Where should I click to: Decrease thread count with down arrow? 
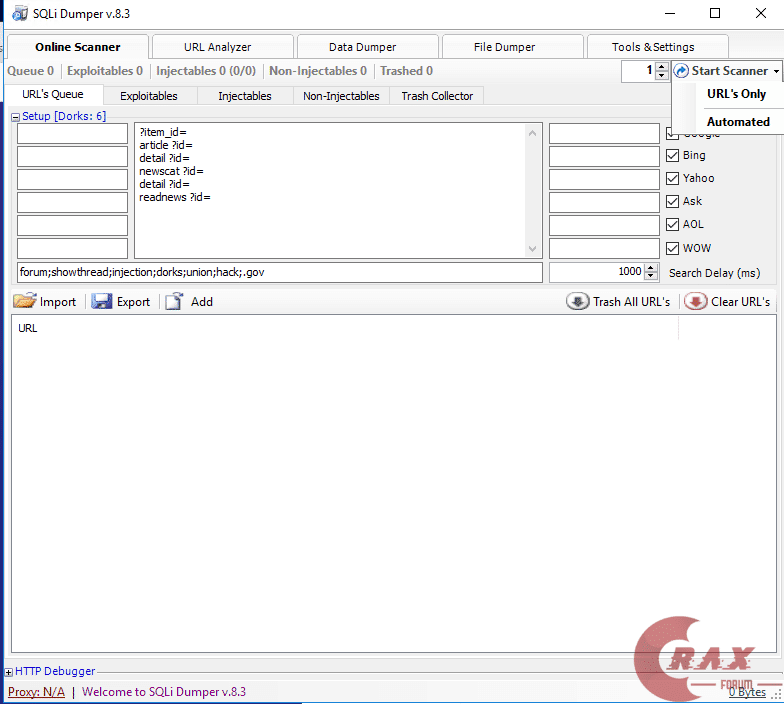point(662,75)
